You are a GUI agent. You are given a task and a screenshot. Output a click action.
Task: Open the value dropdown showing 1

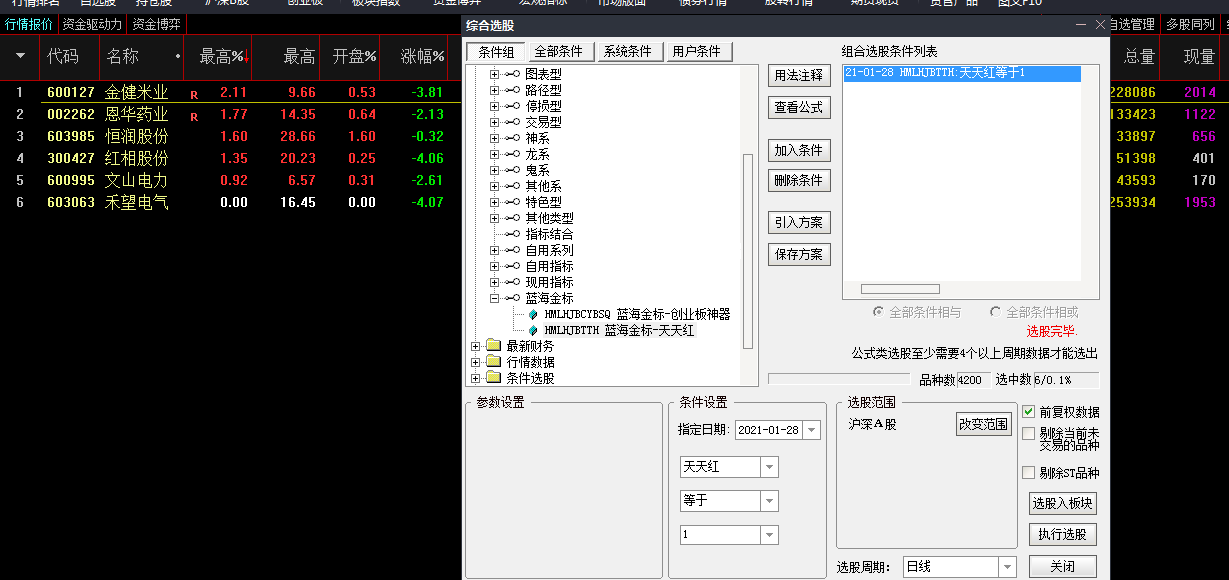coord(769,535)
